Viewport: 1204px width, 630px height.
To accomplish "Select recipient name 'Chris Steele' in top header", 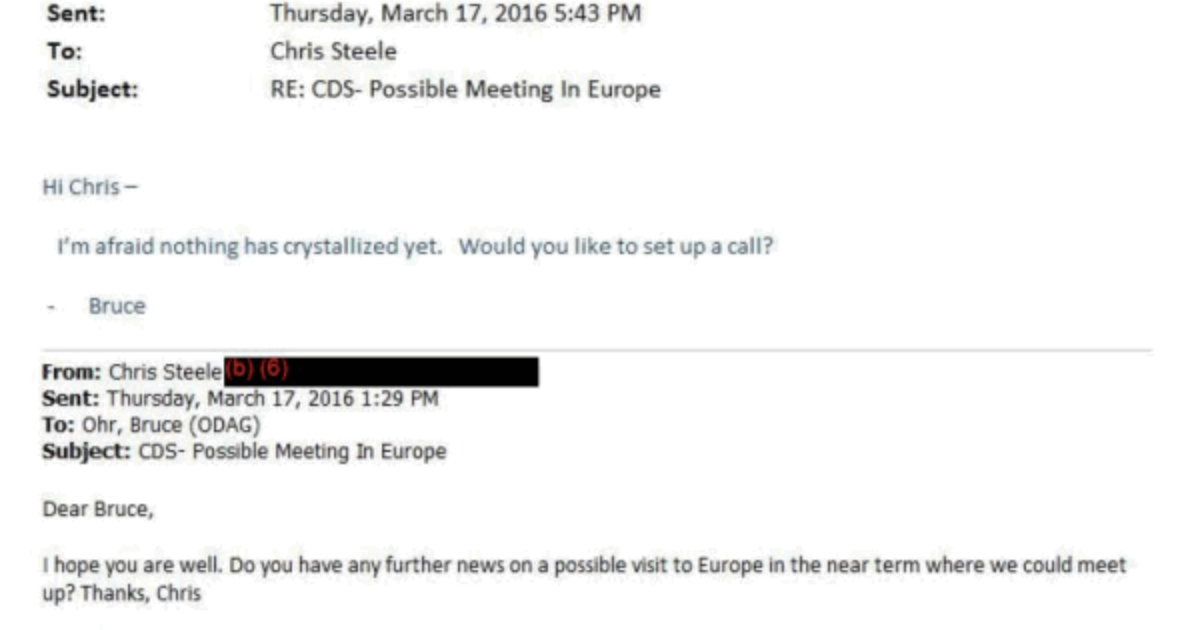I will pos(333,52).
